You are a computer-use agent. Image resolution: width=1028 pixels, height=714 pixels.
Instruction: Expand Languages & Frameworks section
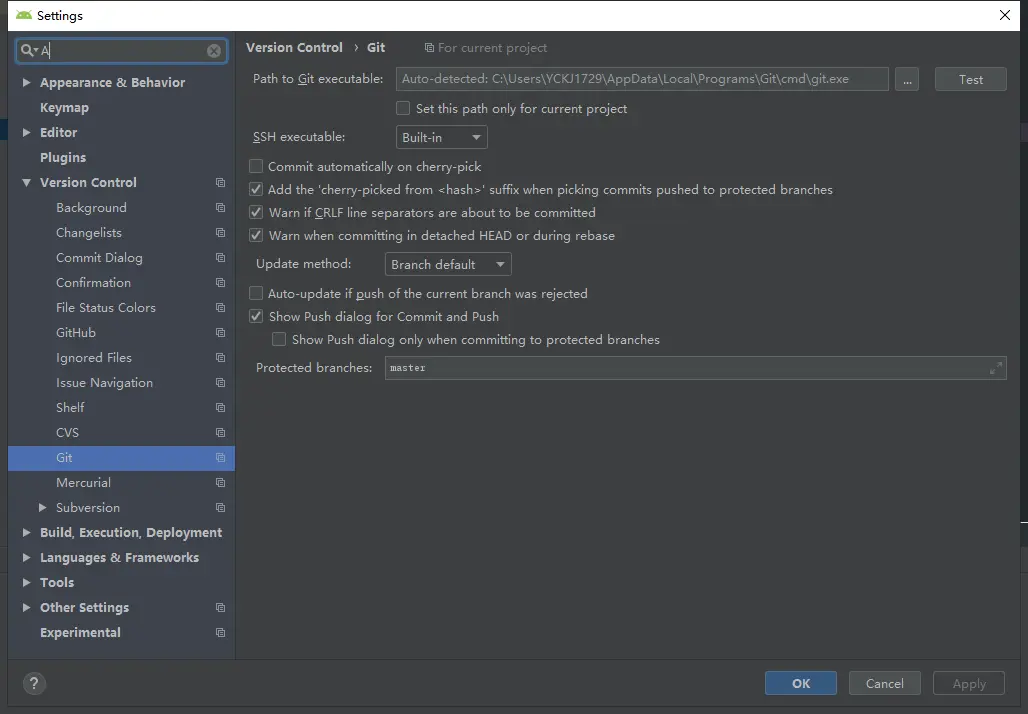(x=26, y=557)
